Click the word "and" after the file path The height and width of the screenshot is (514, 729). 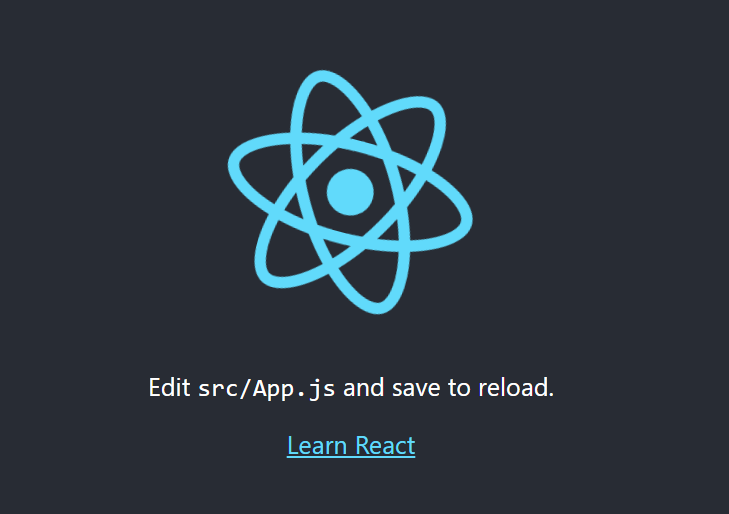364,387
